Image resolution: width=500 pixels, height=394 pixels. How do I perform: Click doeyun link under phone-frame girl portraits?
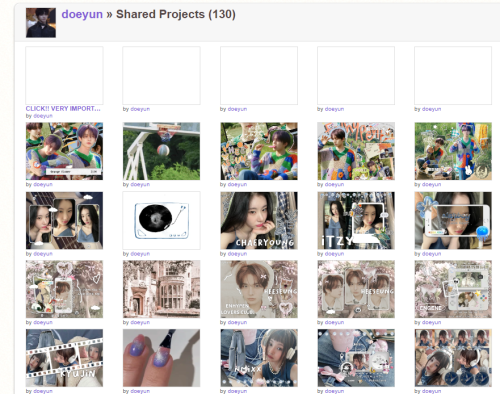pos(43,254)
